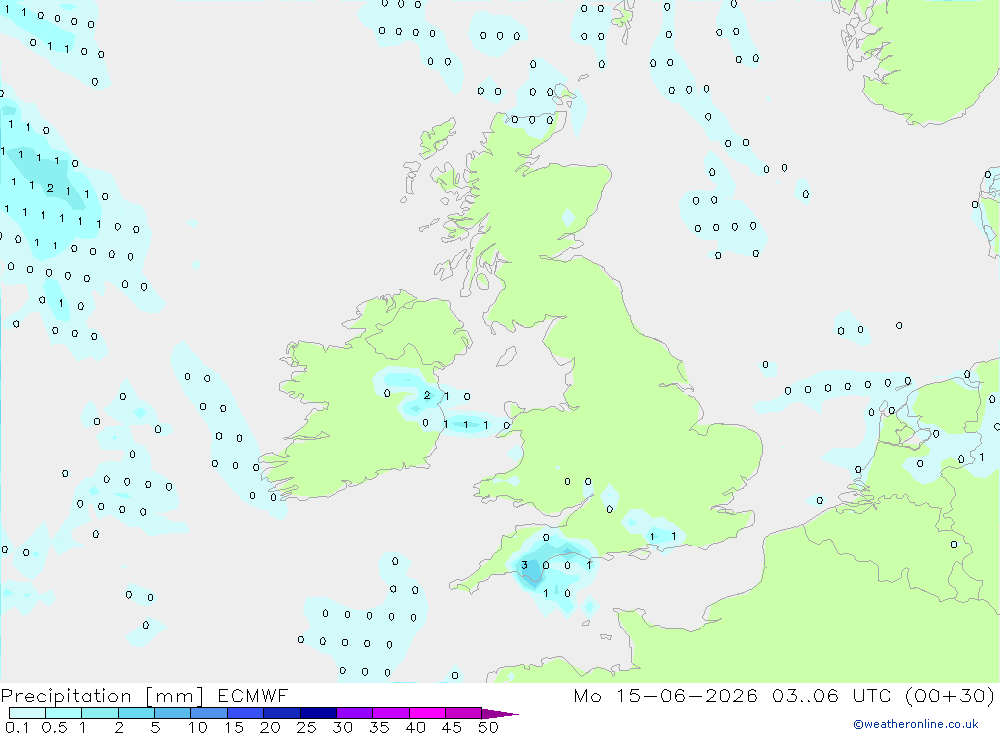Click the "[mm]" unit label
The height and width of the screenshot is (733, 1000).
click(x=174, y=696)
